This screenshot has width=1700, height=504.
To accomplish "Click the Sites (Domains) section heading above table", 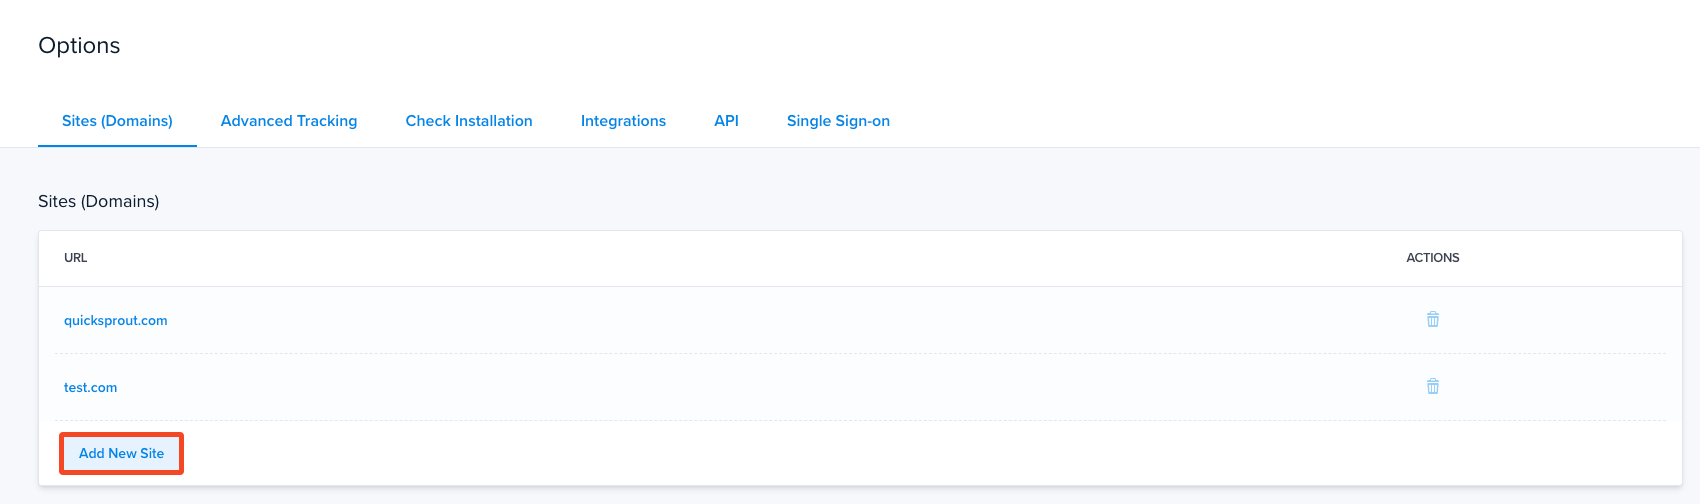I will click(98, 201).
